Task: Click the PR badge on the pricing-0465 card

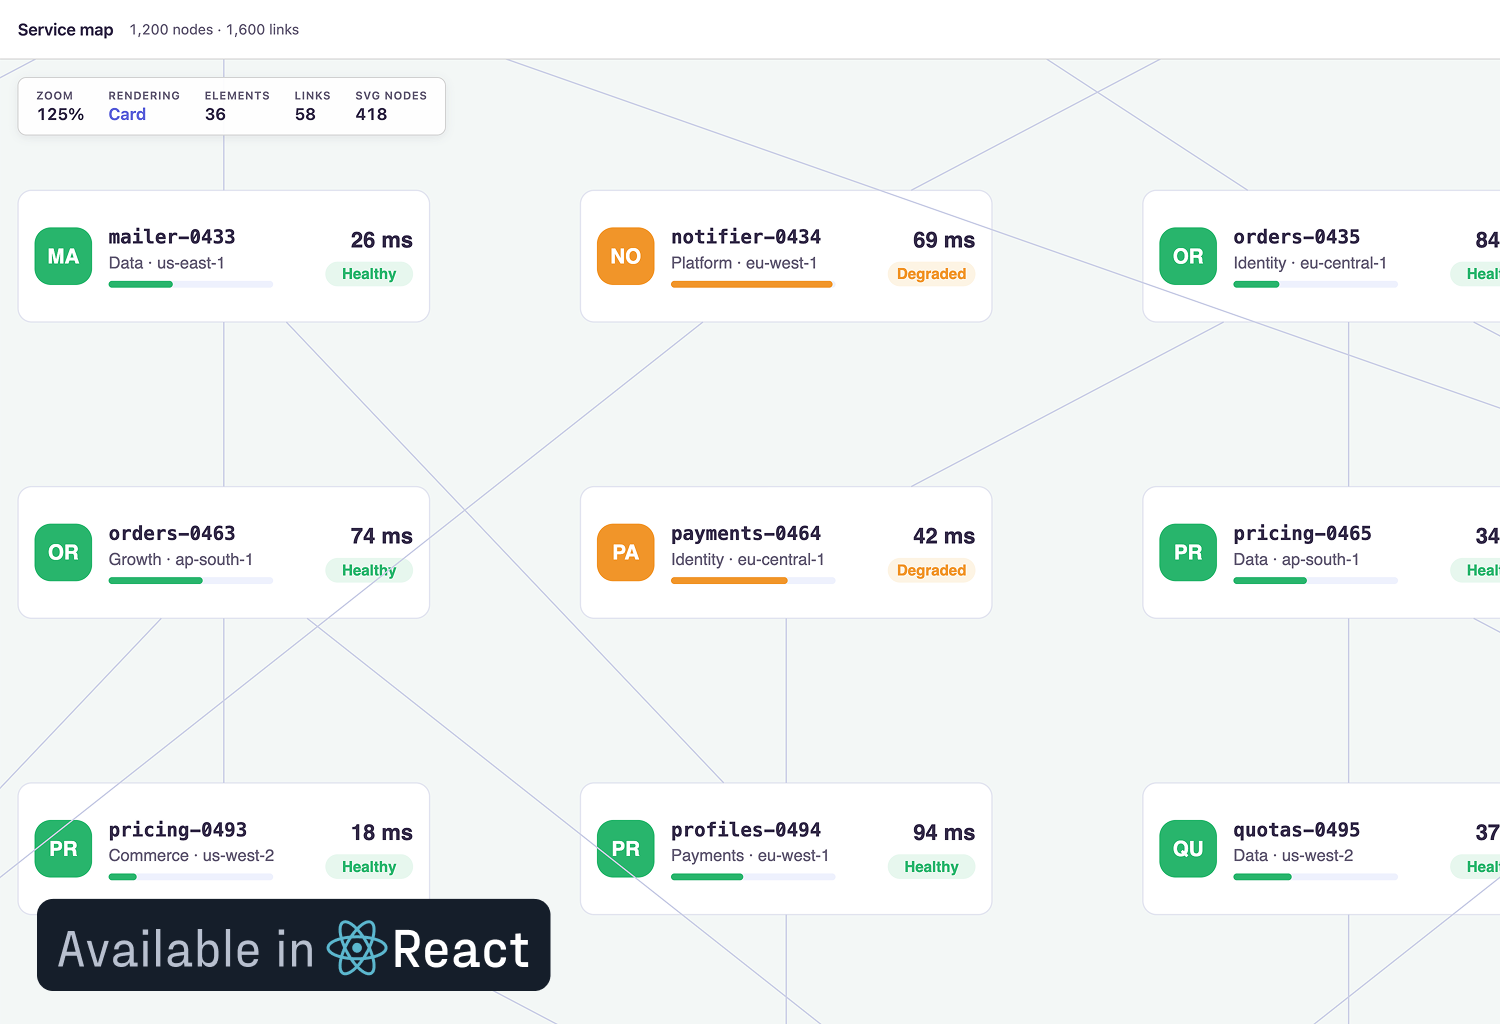Action: click(1188, 552)
